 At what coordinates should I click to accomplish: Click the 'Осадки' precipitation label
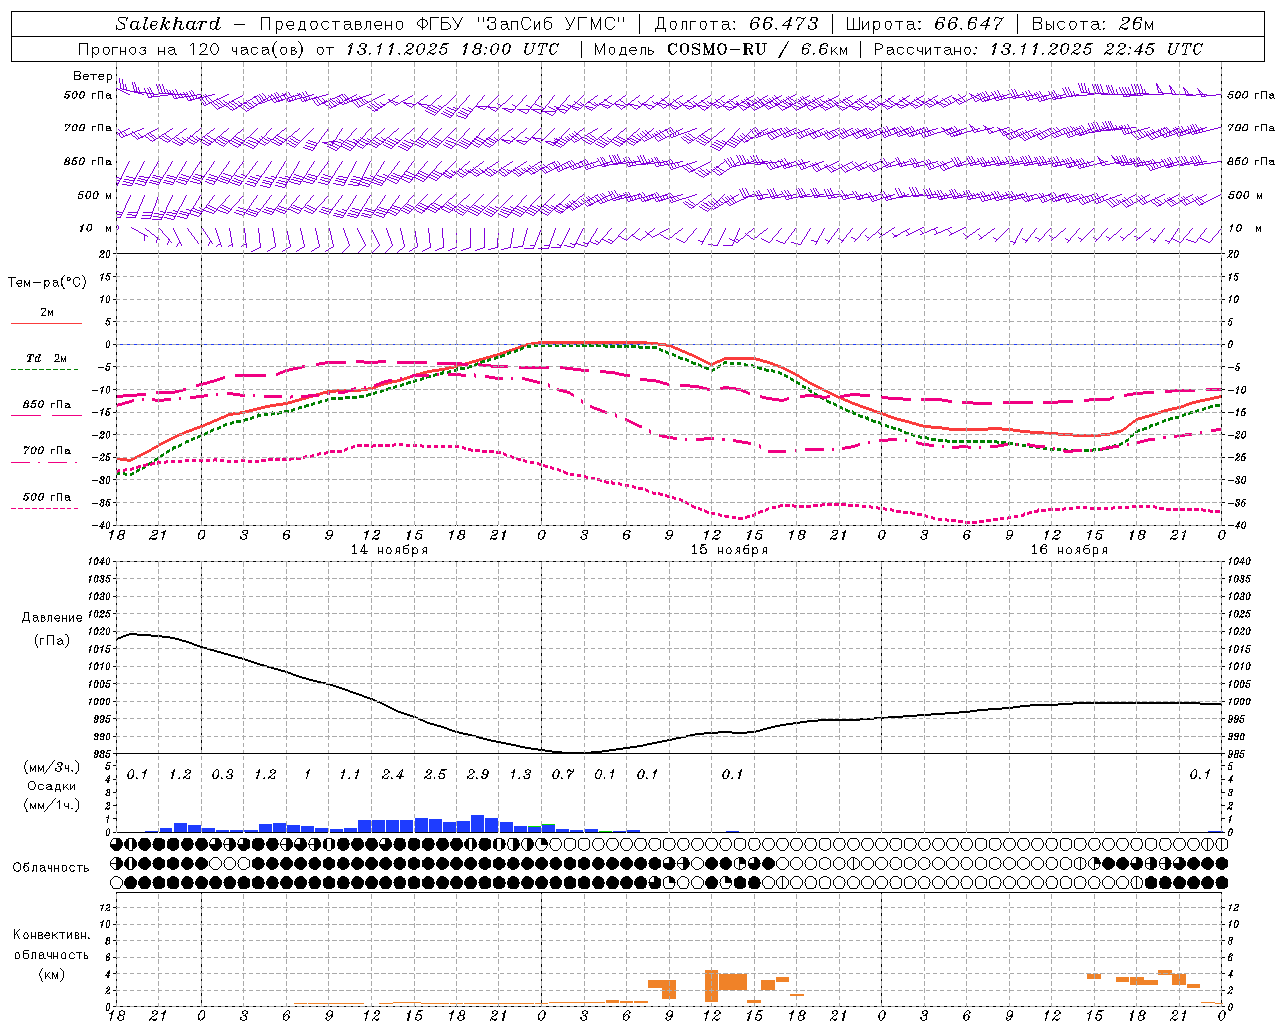51,786
